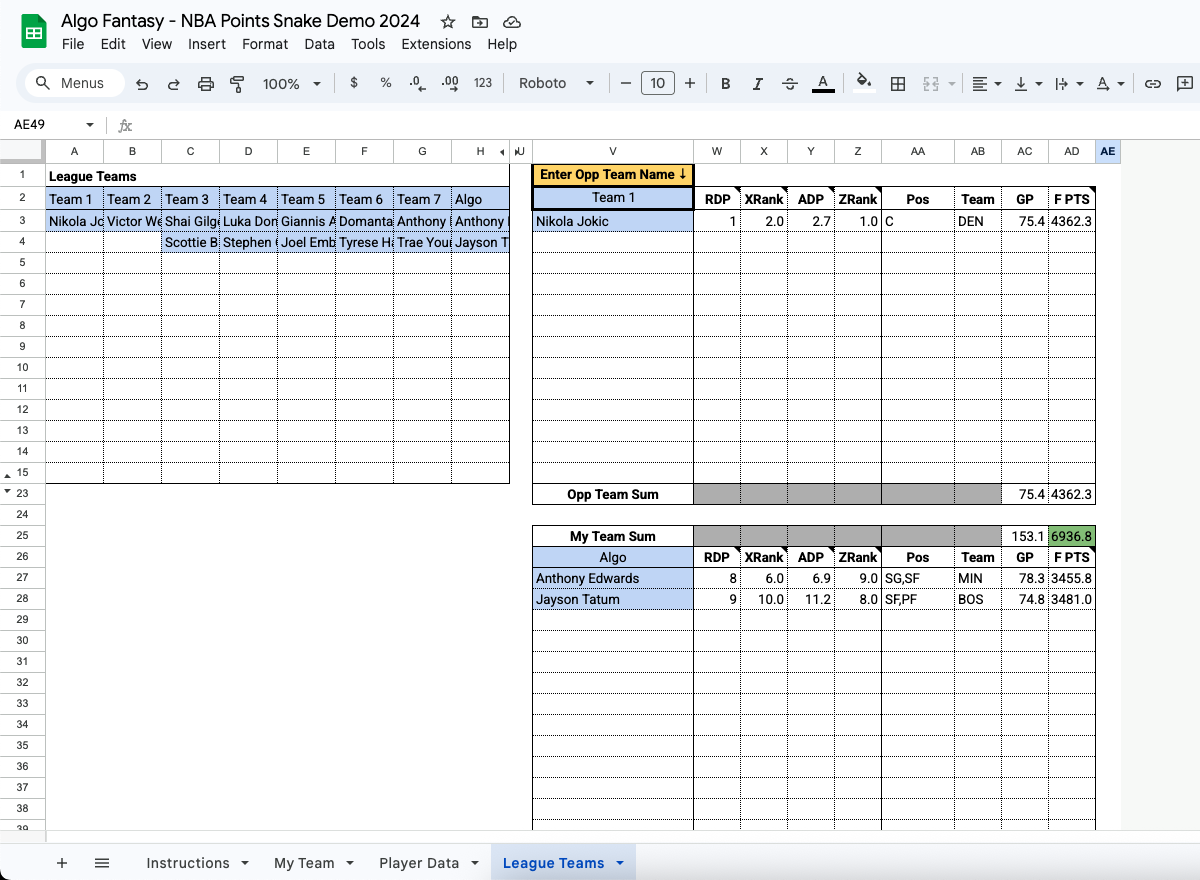
Task: Open the Help menu
Action: (x=502, y=44)
